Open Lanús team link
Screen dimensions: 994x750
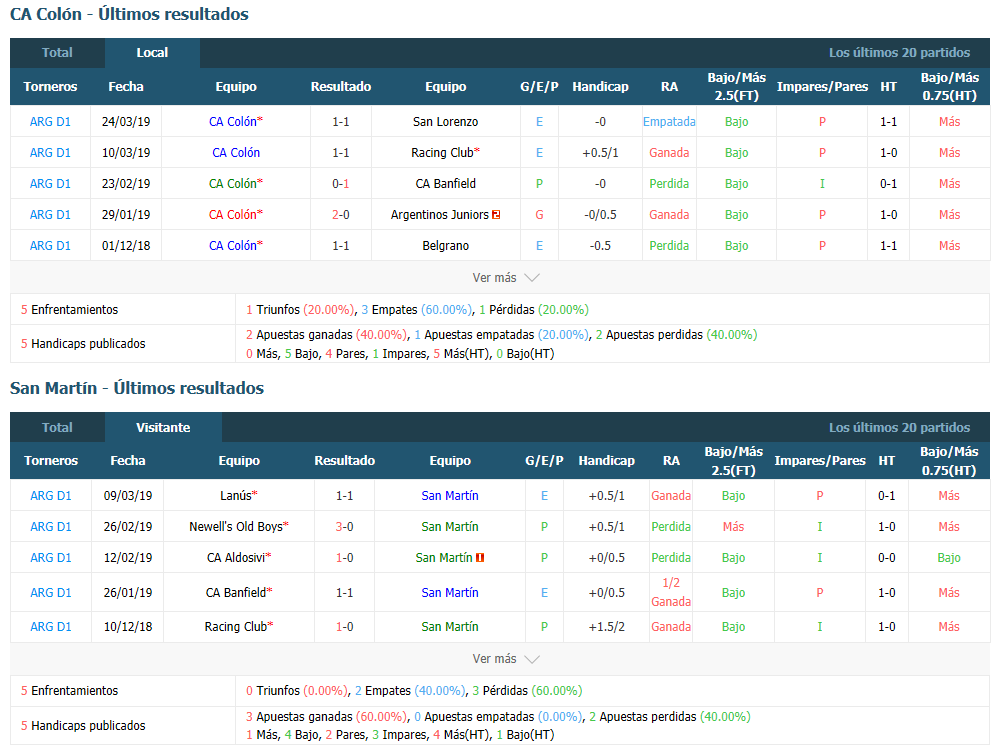(236, 496)
